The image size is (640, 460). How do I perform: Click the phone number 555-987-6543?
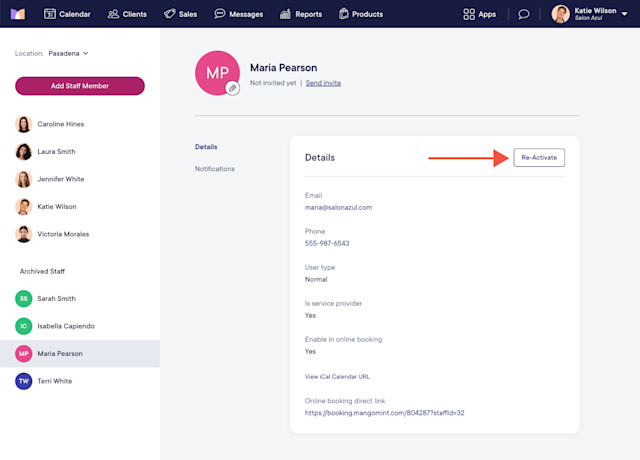tap(327, 243)
